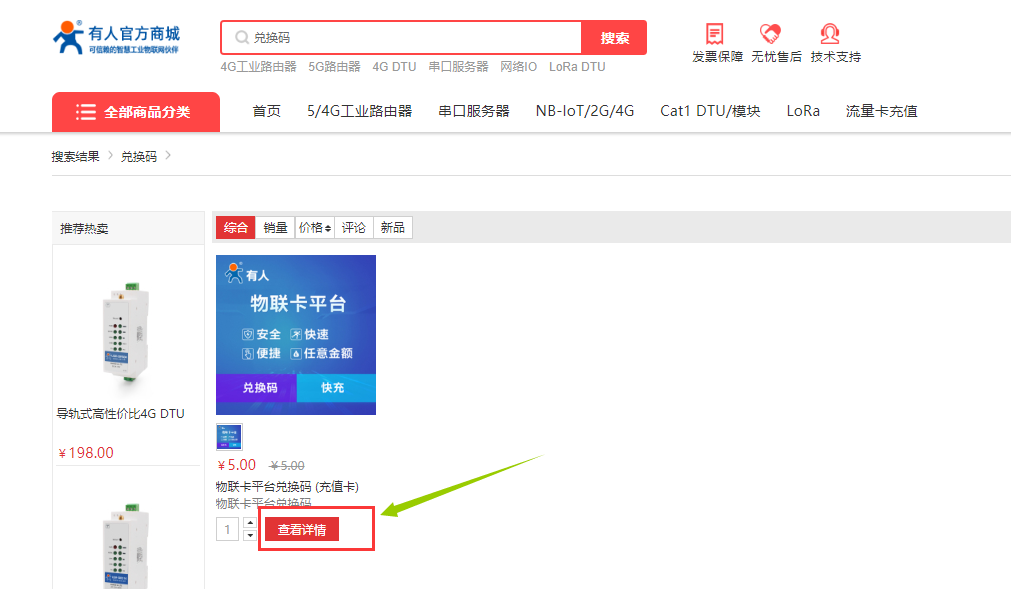1011x589 pixels.
Task: Select the small product thumbnail below the banner
Action: pyautogui.click(x=230, y=436)
